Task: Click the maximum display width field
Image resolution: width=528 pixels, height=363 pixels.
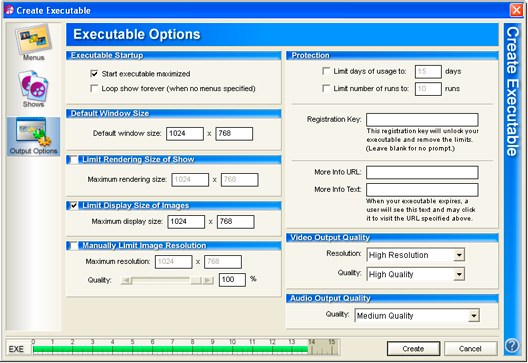Action: pos(186,222)
